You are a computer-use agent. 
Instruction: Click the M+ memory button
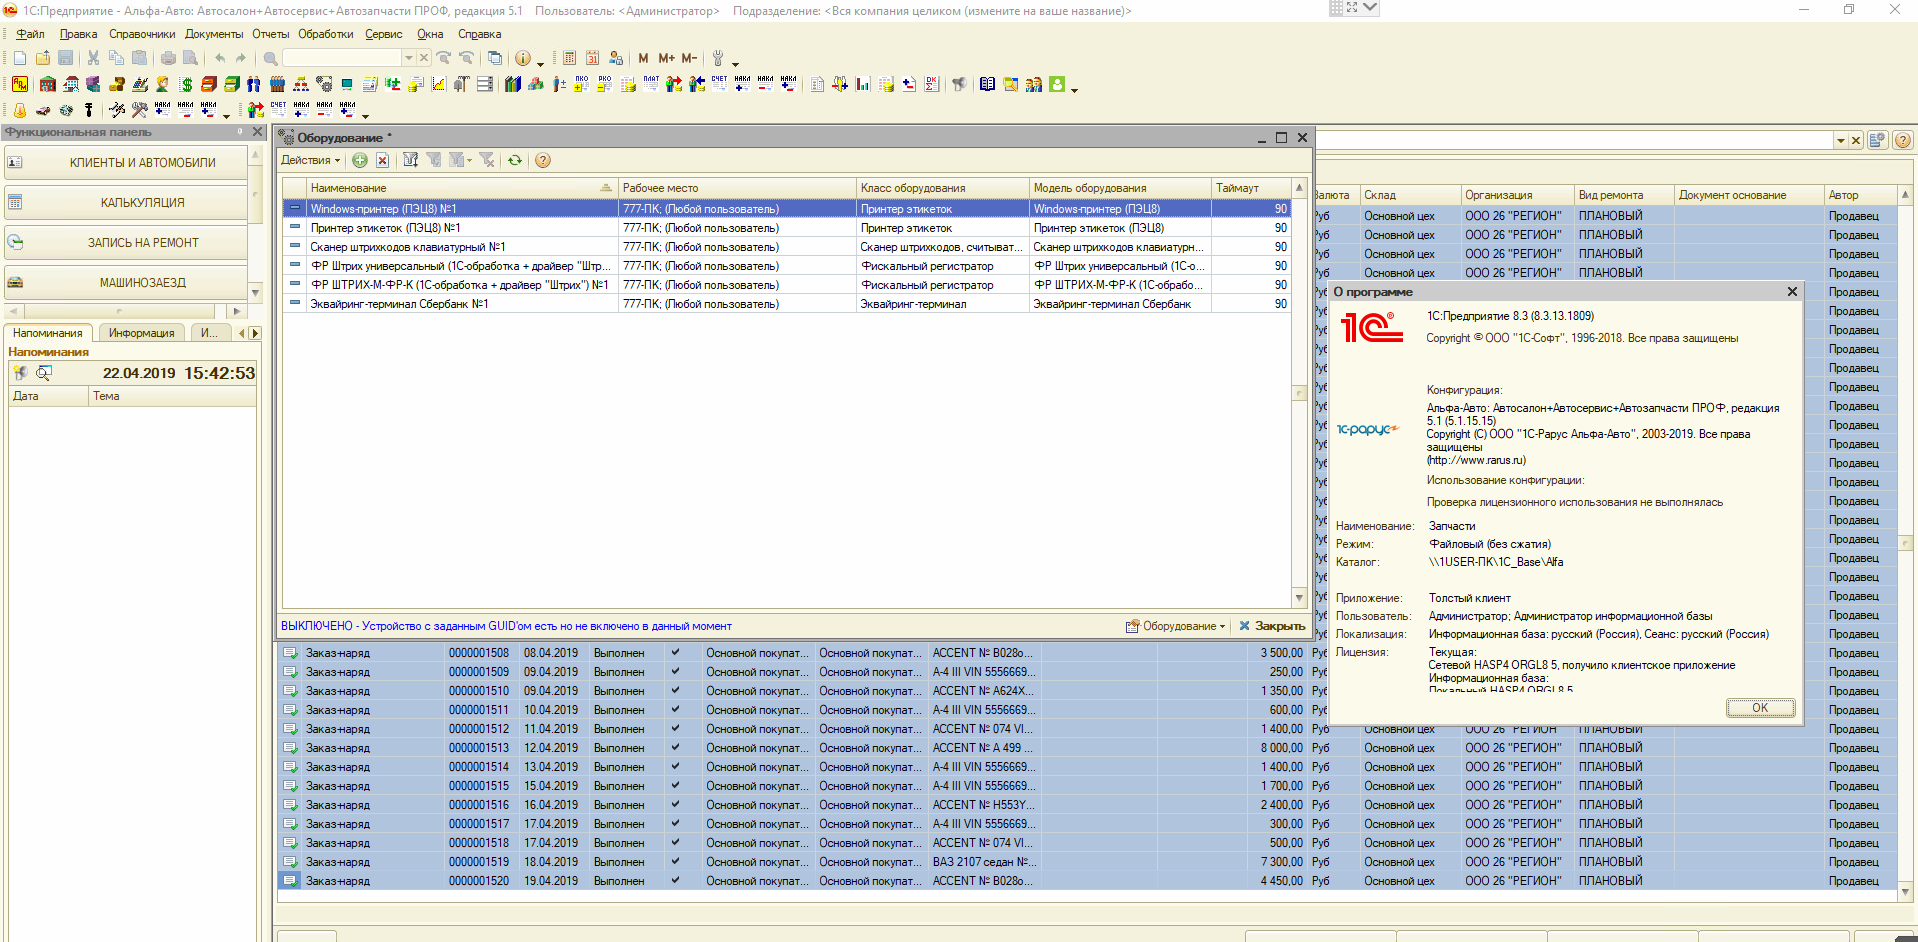[x=666, y=58]
